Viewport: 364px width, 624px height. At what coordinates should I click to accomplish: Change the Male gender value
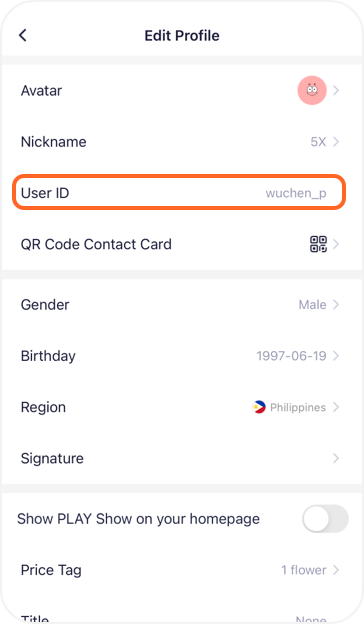312,304
